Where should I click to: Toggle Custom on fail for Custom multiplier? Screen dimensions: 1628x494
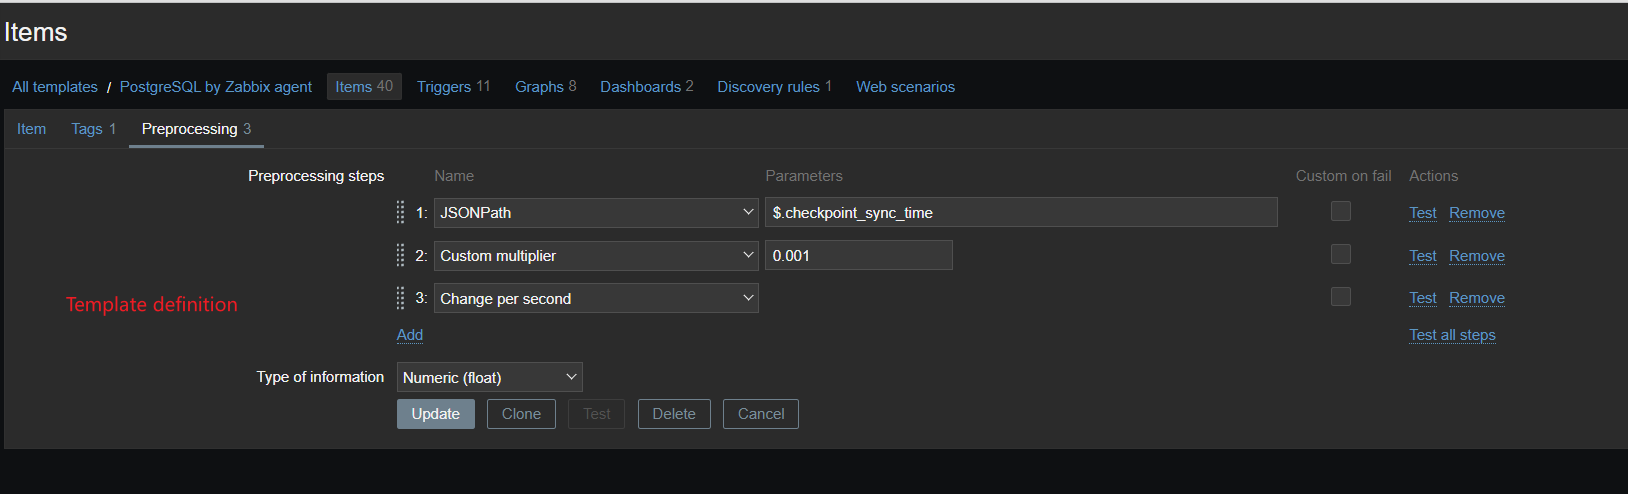pos(1341,254)
